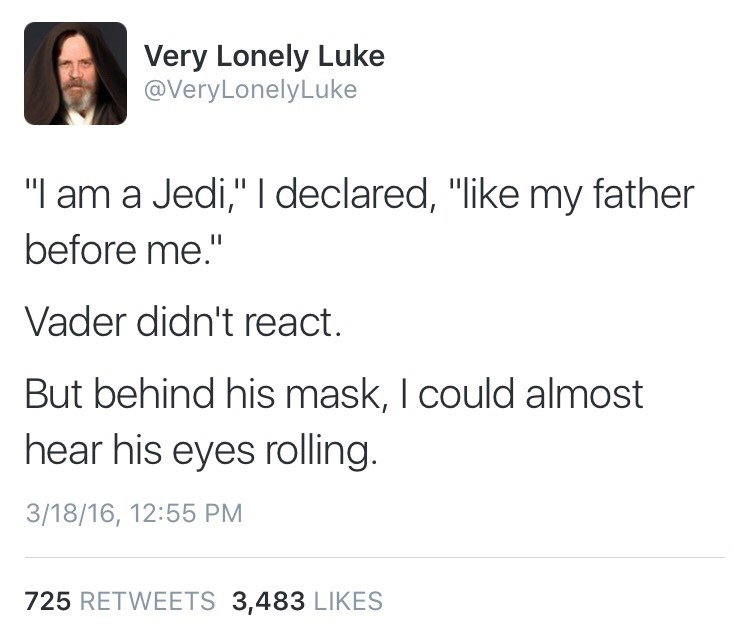View the list of 725 retweets

coord(119,601)
